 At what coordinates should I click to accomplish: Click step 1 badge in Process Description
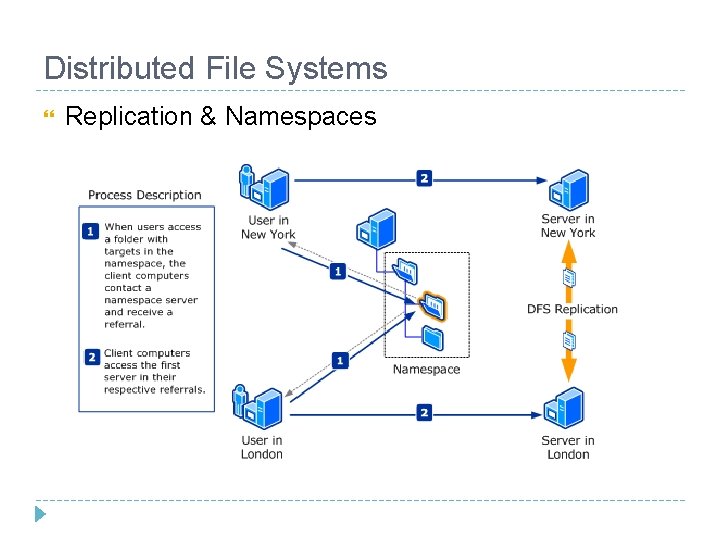pyautogui.click(x=90, y=231)
